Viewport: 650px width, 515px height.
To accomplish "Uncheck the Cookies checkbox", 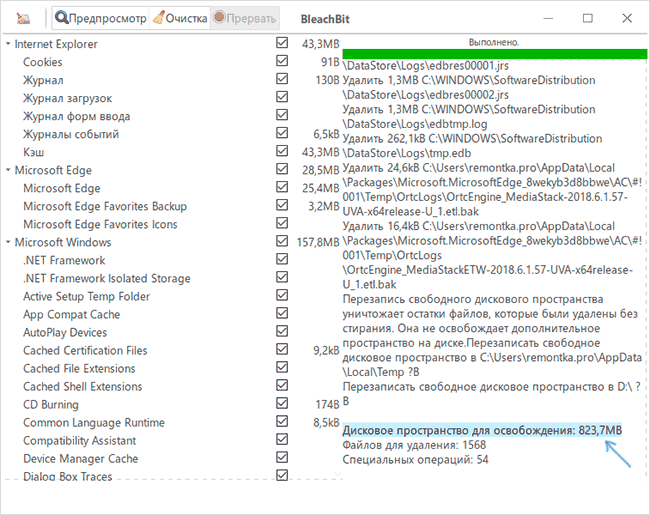I will [282, 61].
